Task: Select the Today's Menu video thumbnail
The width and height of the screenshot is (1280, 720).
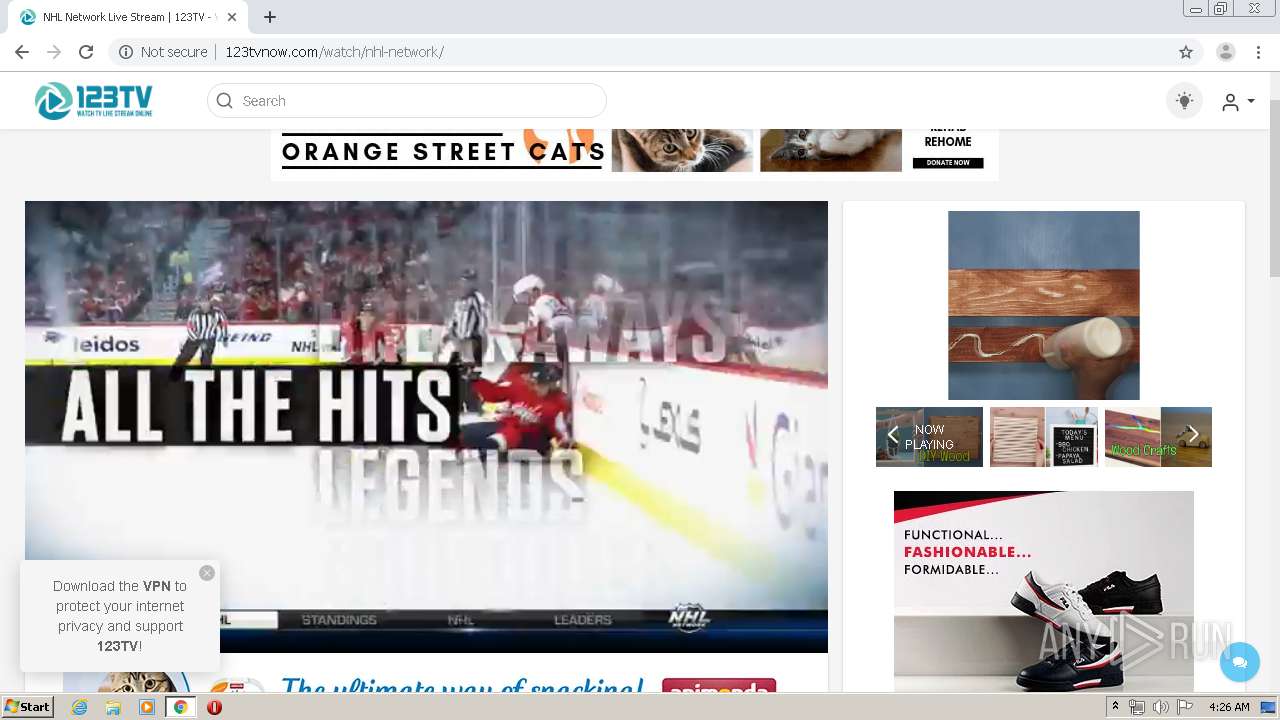Action: [x=1044, y=437]
